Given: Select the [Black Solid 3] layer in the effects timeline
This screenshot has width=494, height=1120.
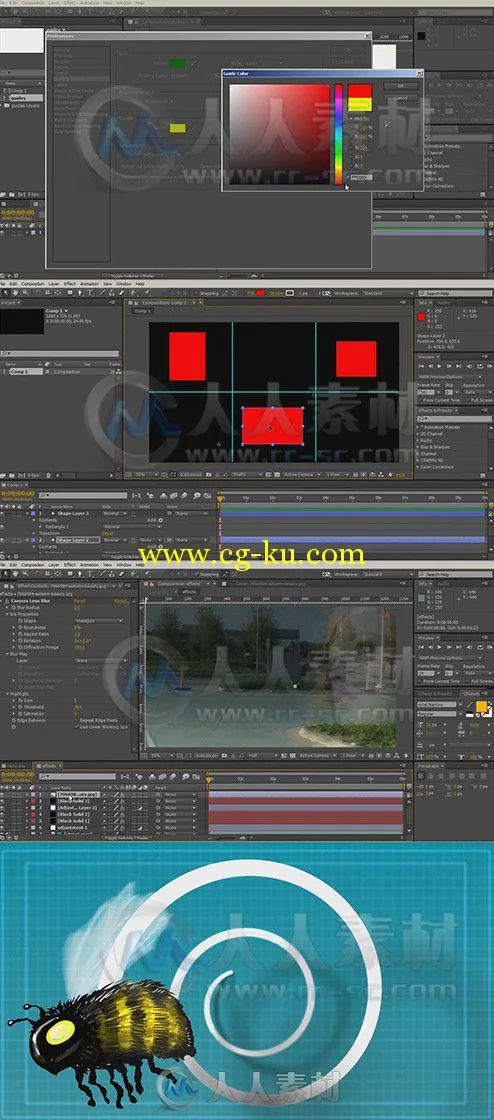Looking at the screenshot, I should [x=73, y=801].
